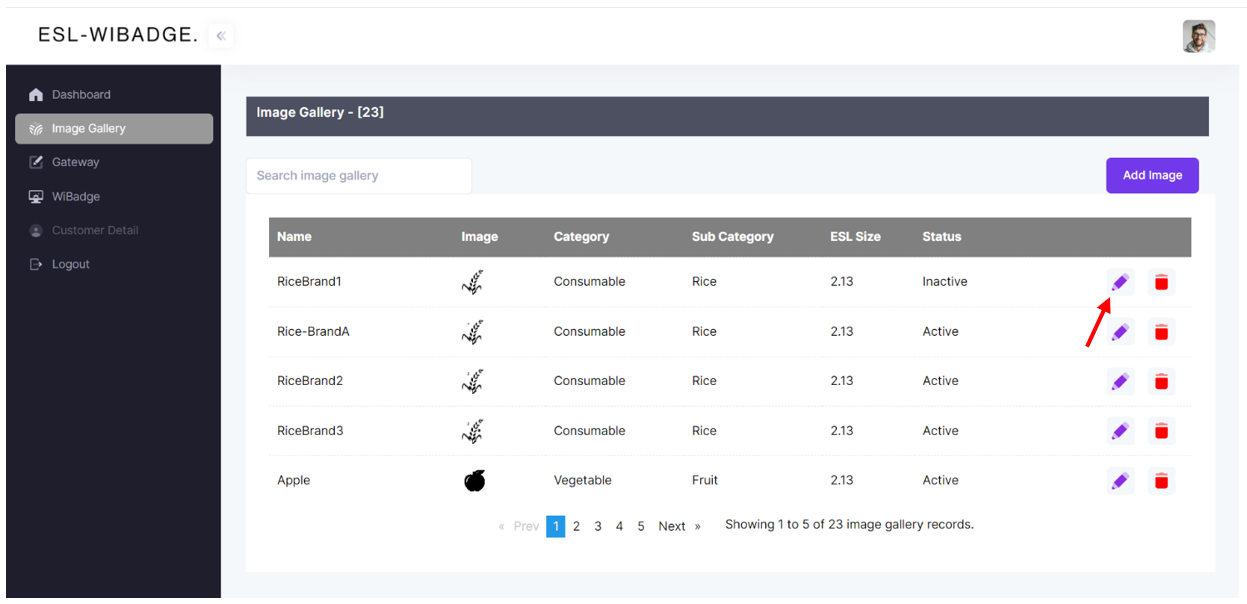The height and width of the screenshot is (604, 1247).
Task: Open the Gateway sidebar item
Action: (x=75, y=162)
